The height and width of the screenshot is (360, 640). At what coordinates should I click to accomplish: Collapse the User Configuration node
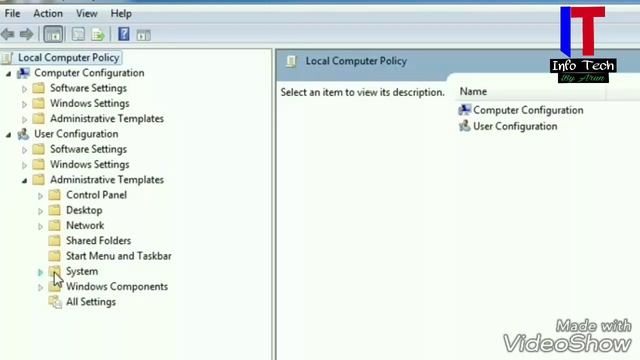[x=8, y=135]
